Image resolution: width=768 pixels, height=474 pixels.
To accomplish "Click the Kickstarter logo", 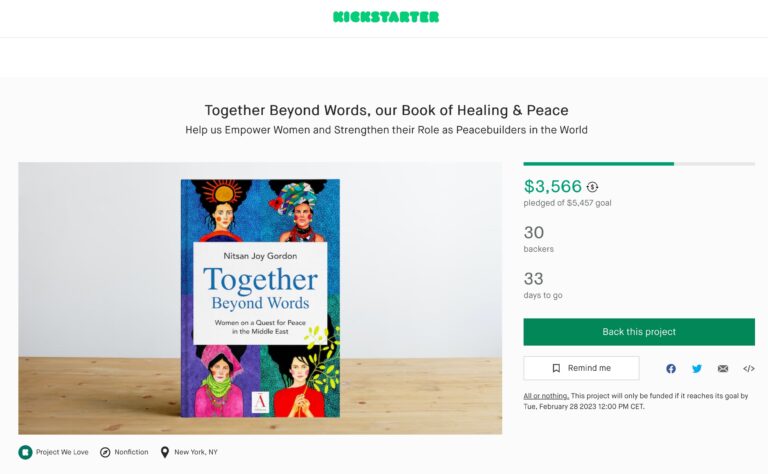I will coord(386,17).
